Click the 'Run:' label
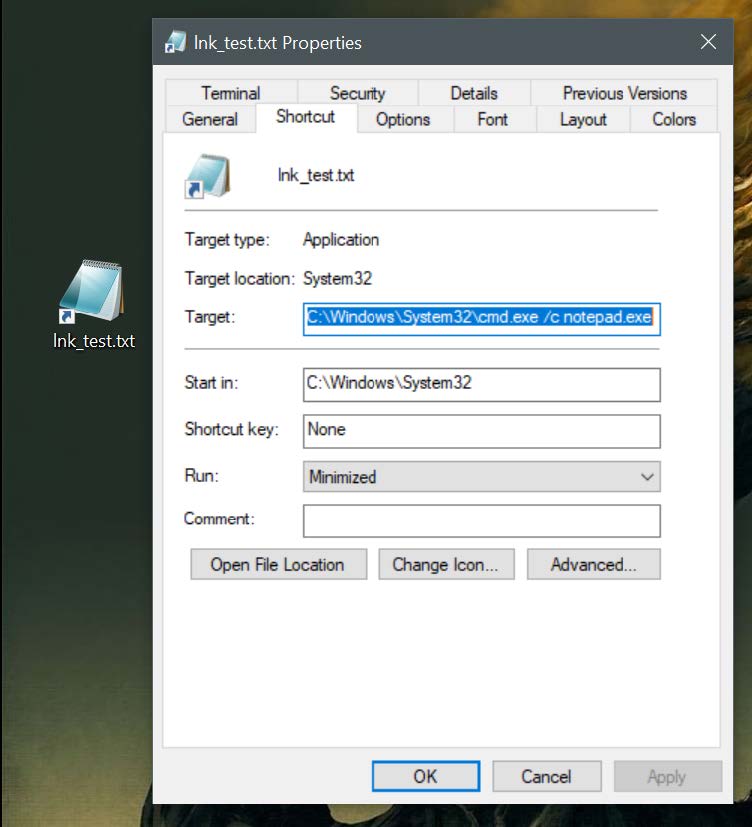The width and height of the screenshot is (752, 827). (x=201, y=475)
